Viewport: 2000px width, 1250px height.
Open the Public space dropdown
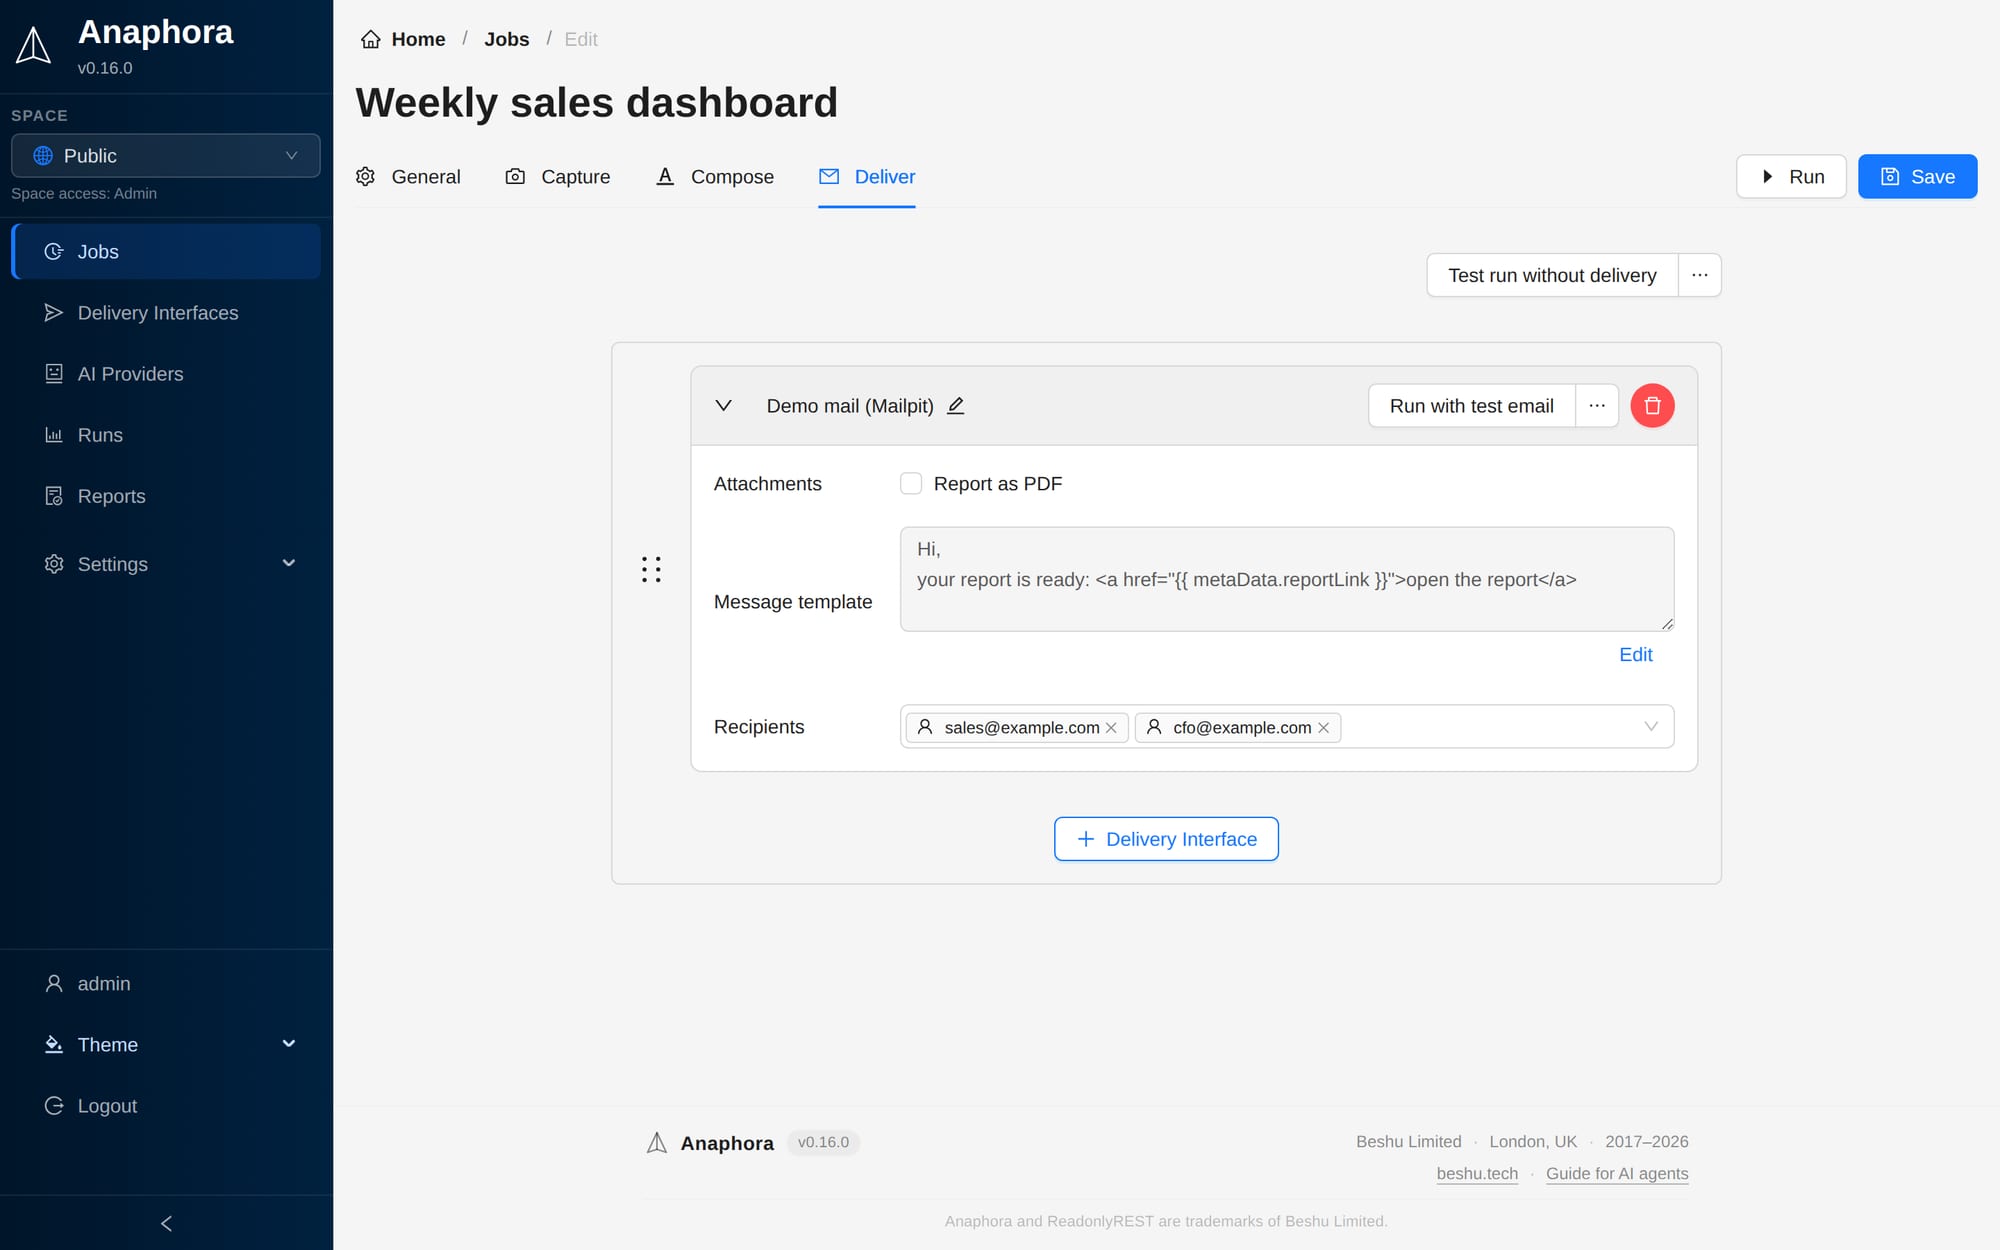point(166,156)
